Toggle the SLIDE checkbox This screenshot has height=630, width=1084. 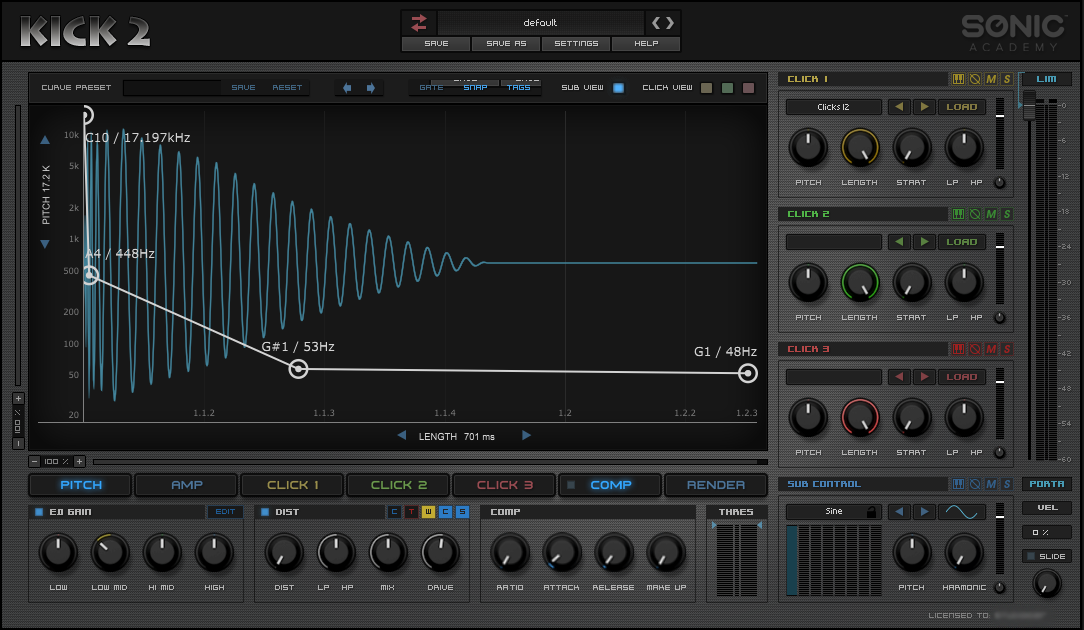click(1031, 556)
